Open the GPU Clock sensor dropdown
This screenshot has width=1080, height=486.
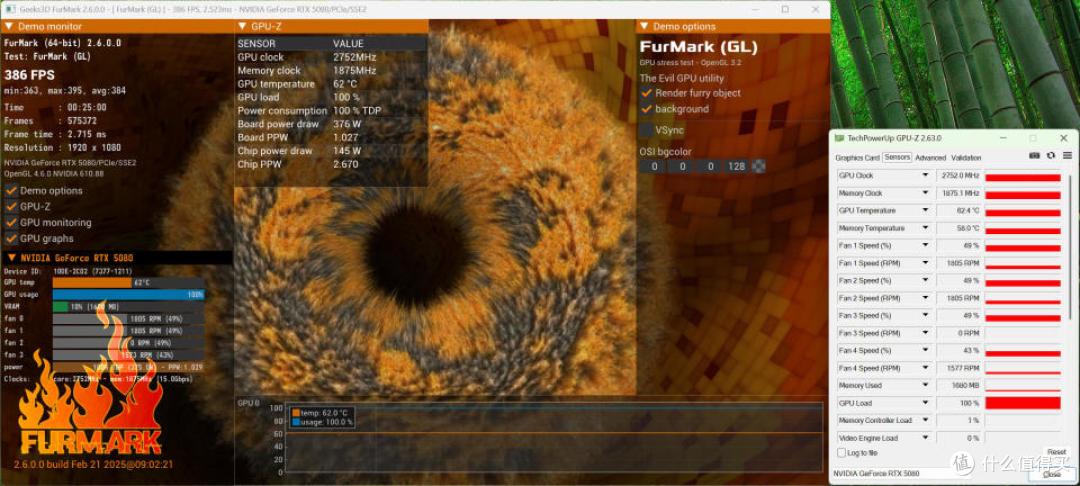pos(926,176)
